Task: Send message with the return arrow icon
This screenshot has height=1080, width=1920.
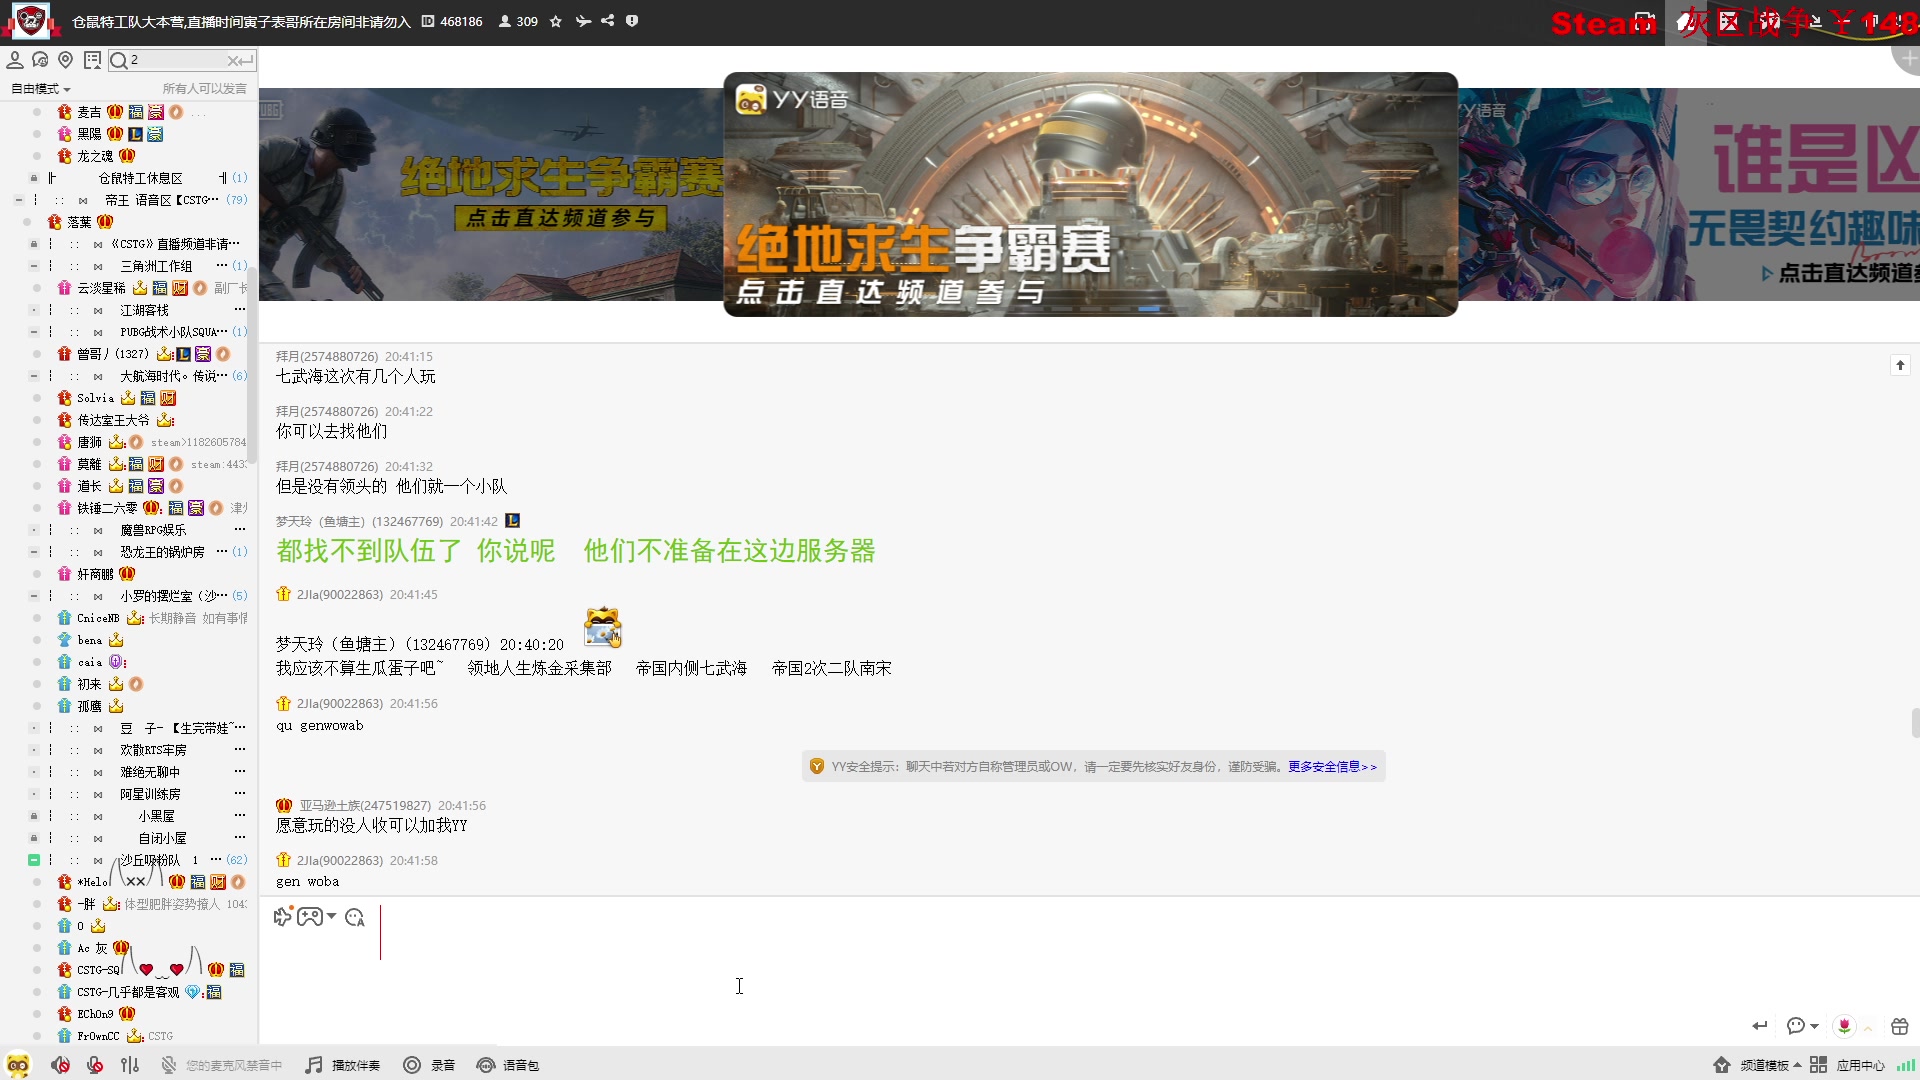Action: [1760, 1026]
